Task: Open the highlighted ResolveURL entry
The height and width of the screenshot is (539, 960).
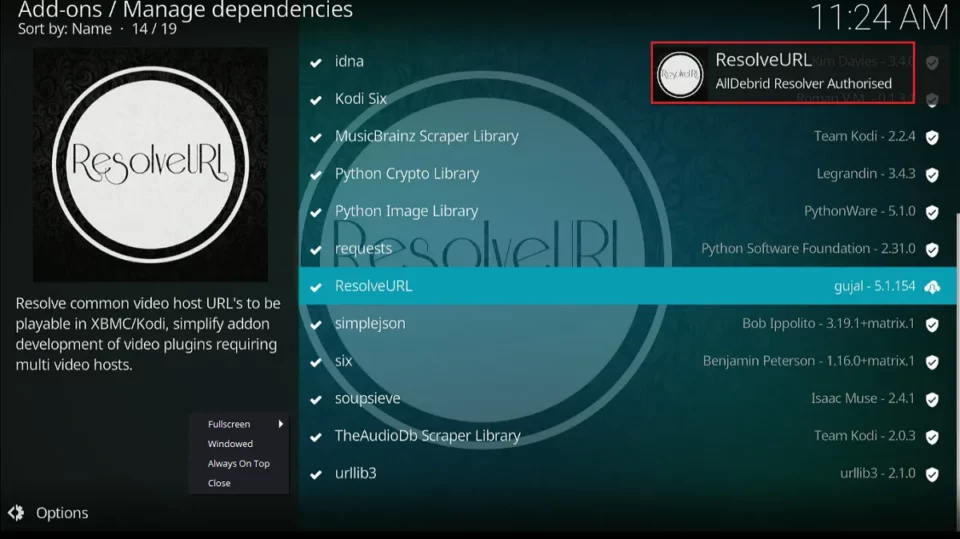Action: tap(627, 286)
